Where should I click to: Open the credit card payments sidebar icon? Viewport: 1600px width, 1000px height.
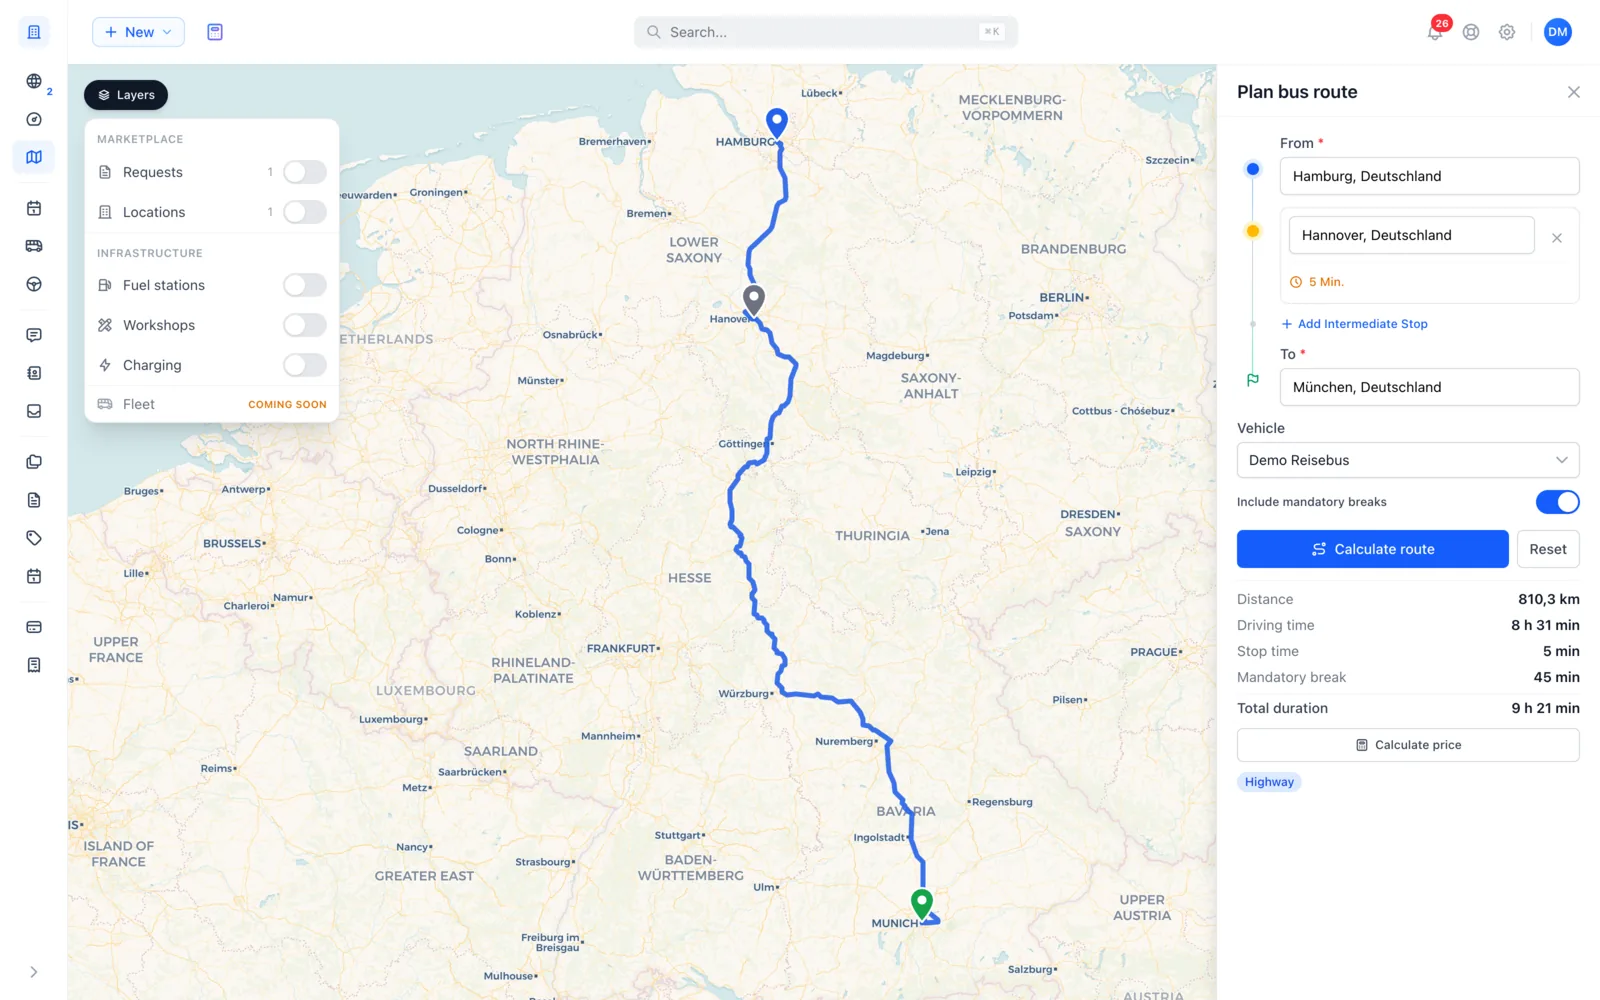[x=34, y=627]
